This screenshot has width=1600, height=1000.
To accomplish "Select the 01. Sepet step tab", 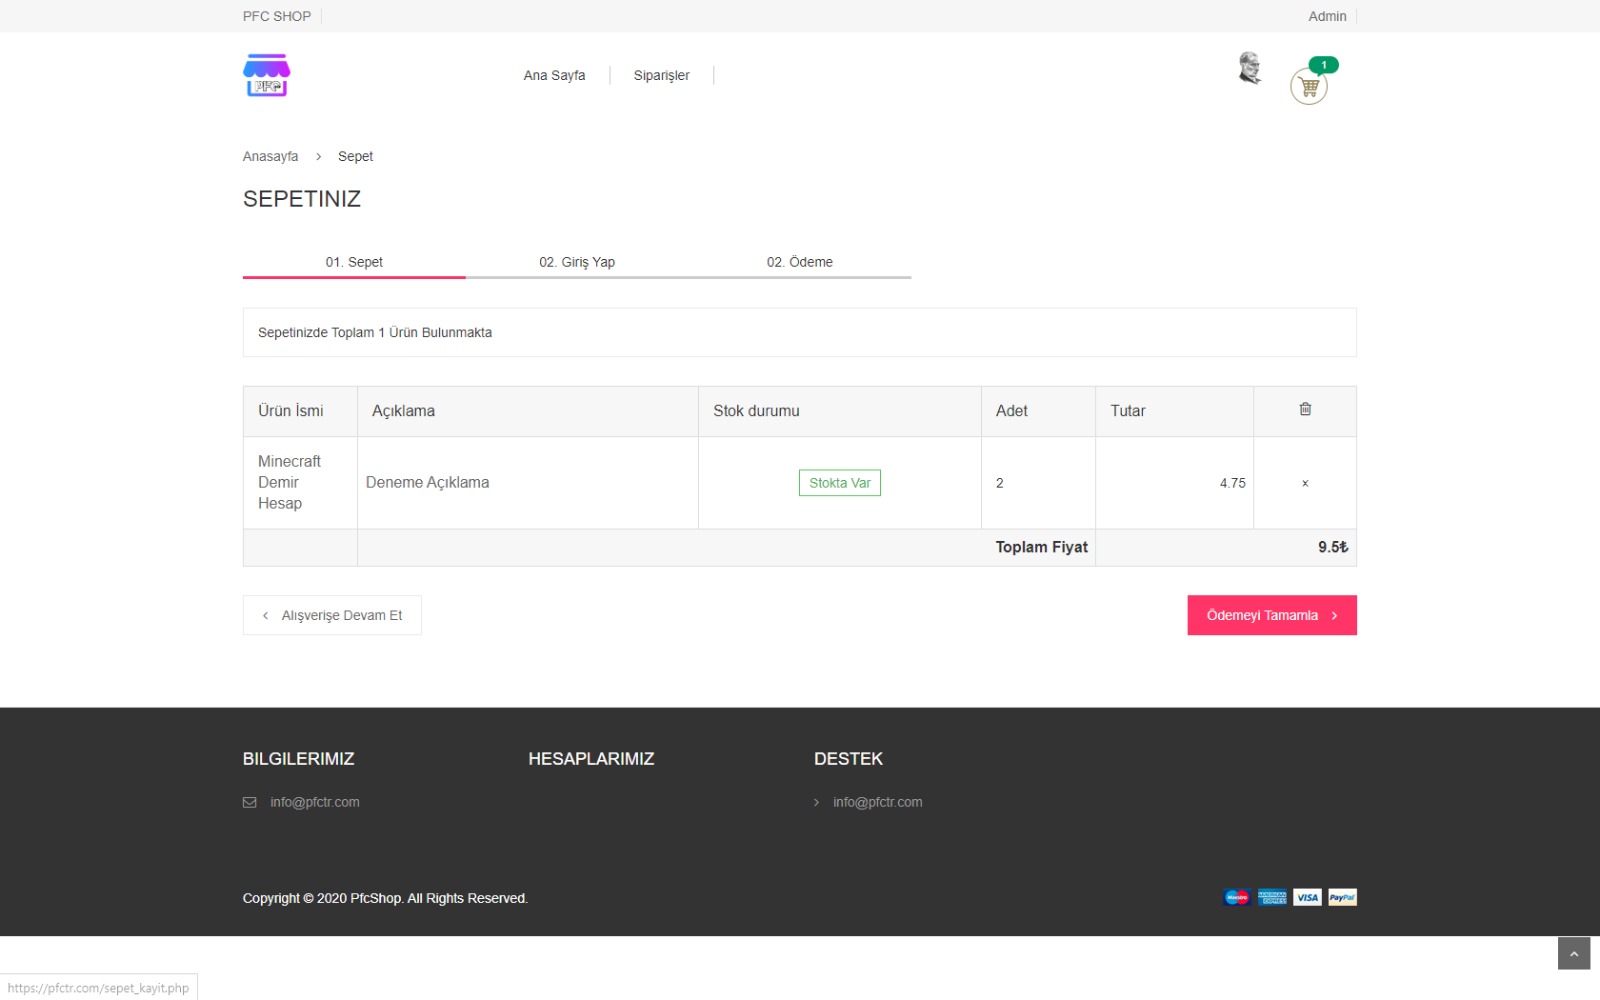I will pyautogui.click(x=354, y=262).
